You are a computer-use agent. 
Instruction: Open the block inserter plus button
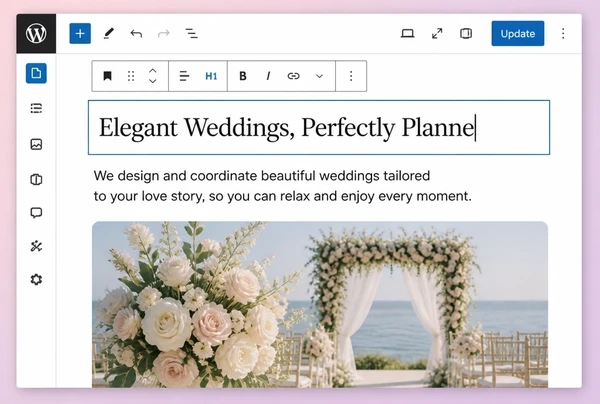(80, 34)
